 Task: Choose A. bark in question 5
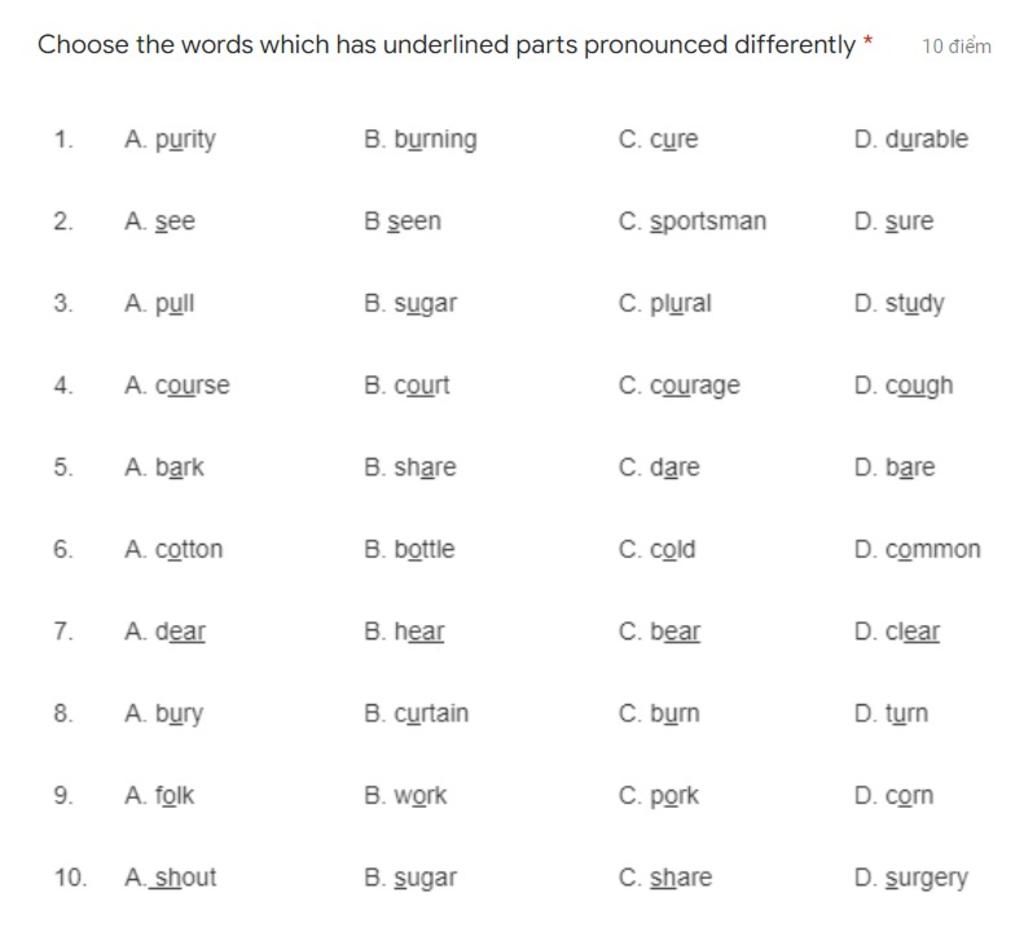point(164,467)
